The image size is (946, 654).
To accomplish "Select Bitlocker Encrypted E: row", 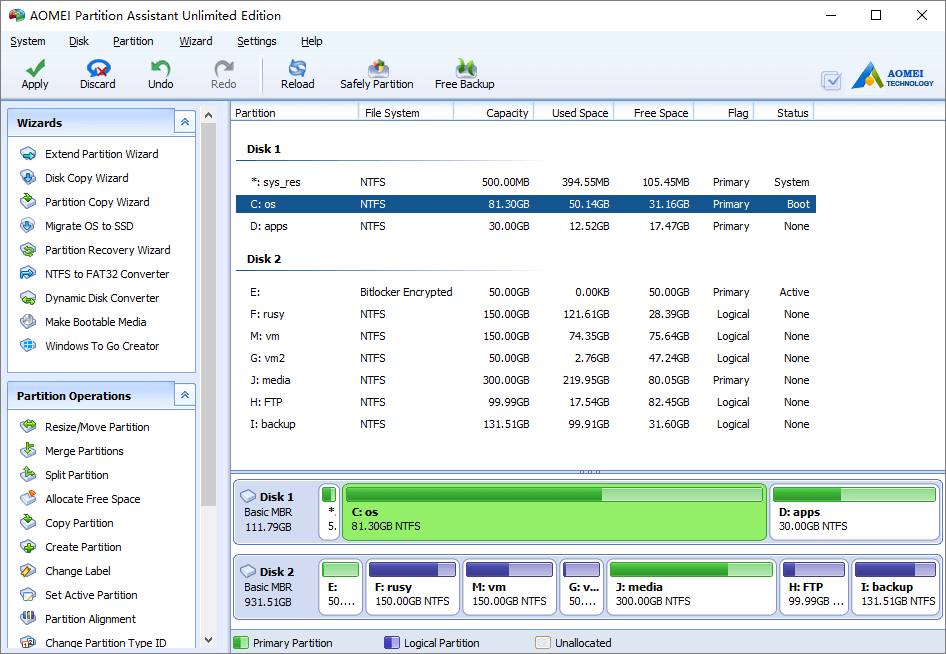I will tap(525, 292).
